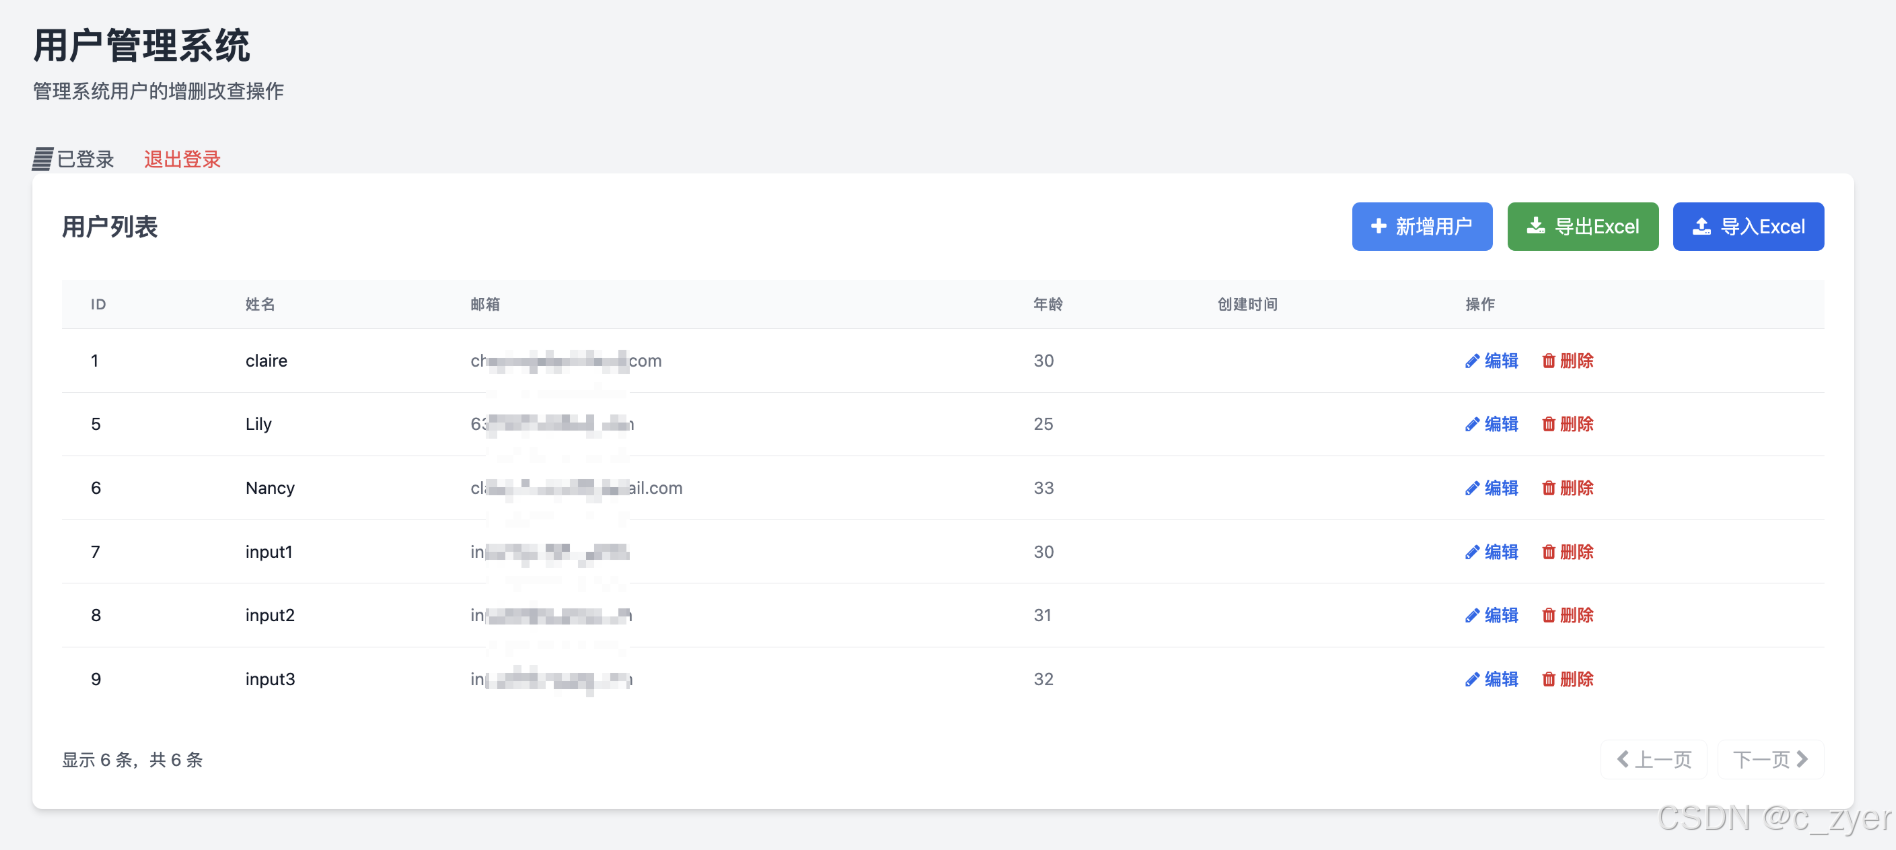The image size is (1896, 850).
Task: Edit the input3 user
Action: [x=1492, y=679]
